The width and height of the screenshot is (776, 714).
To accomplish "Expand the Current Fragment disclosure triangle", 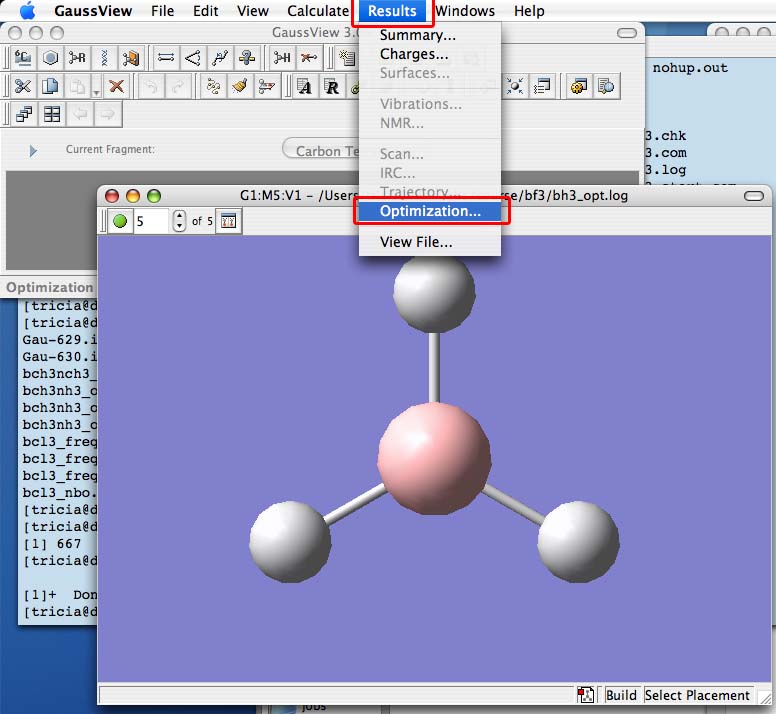I will click(33, 150).
